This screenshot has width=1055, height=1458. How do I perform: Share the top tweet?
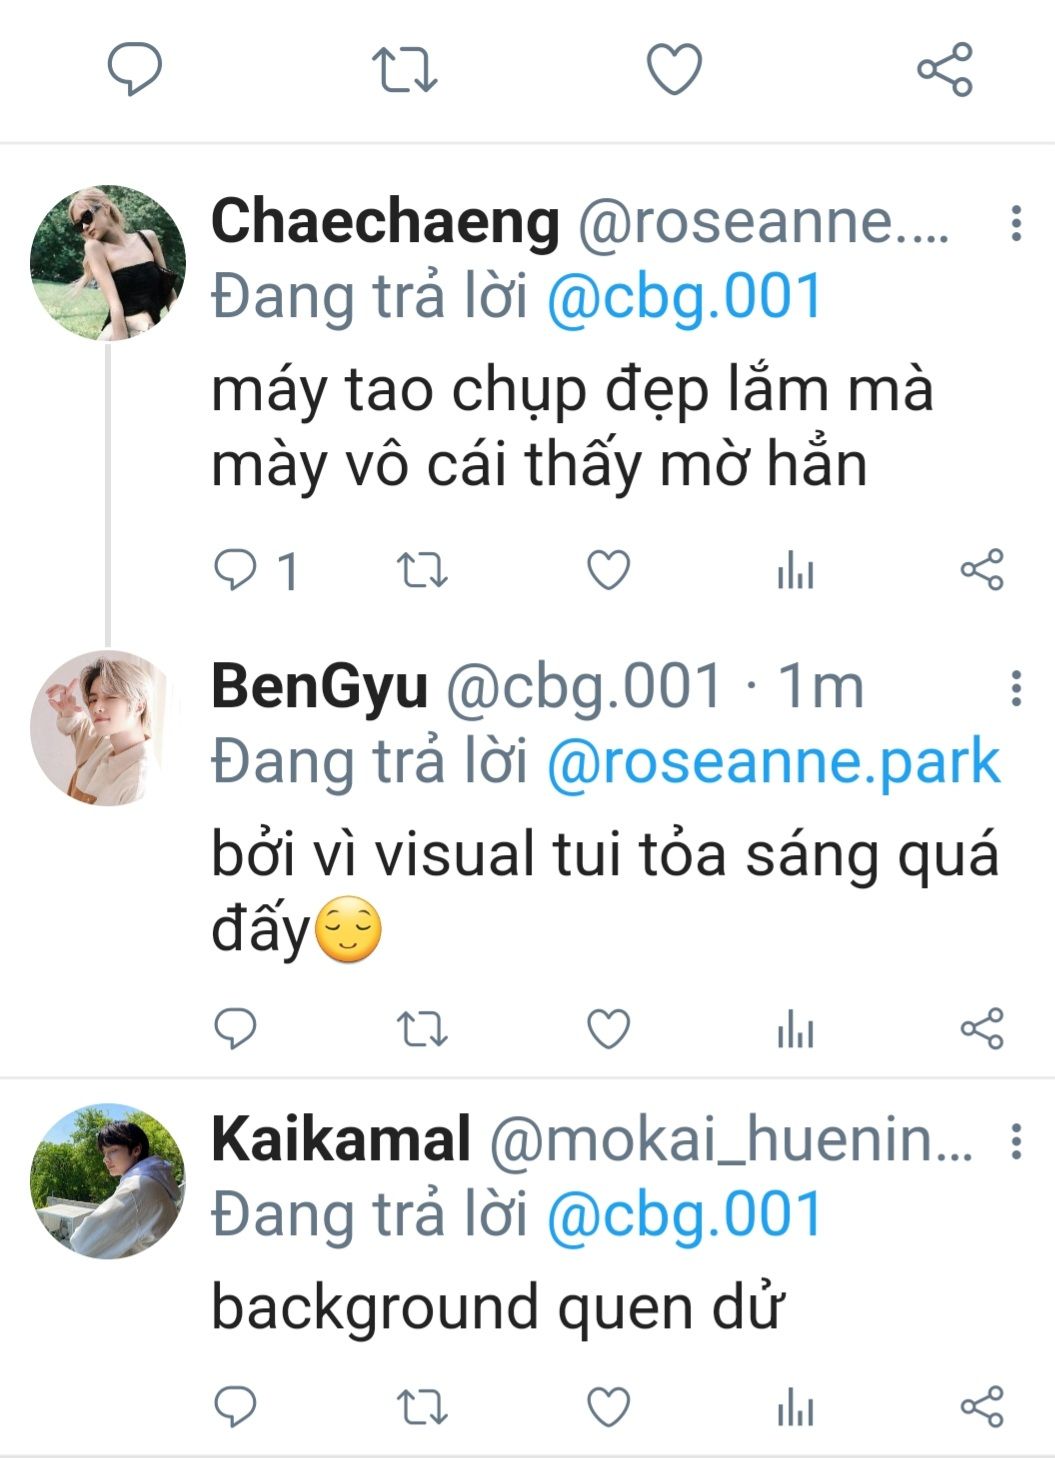(x=944, y=70)
